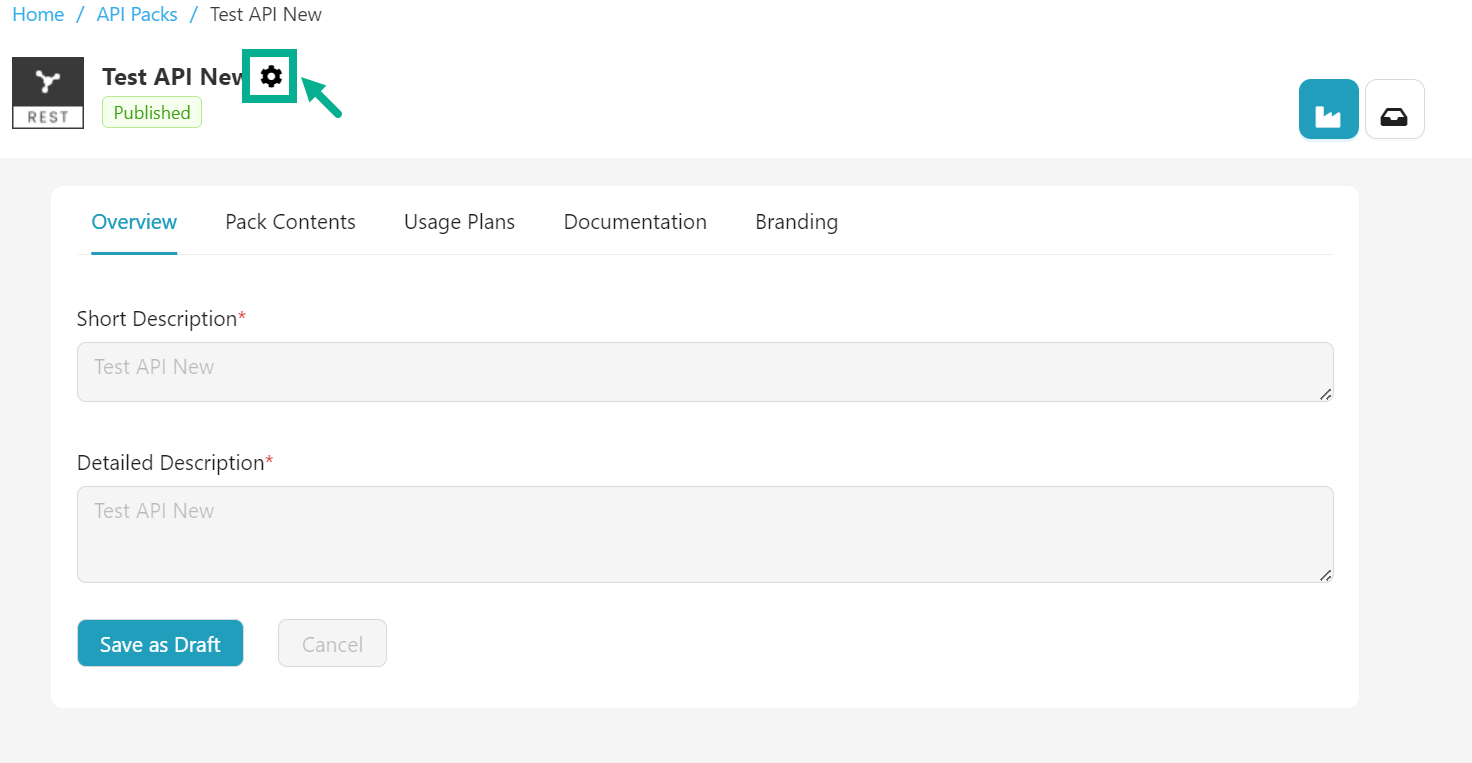The width and height of the screenshot is (1472, 763).
Task: Click into the Detailed Description textarea
Action: 704,534
